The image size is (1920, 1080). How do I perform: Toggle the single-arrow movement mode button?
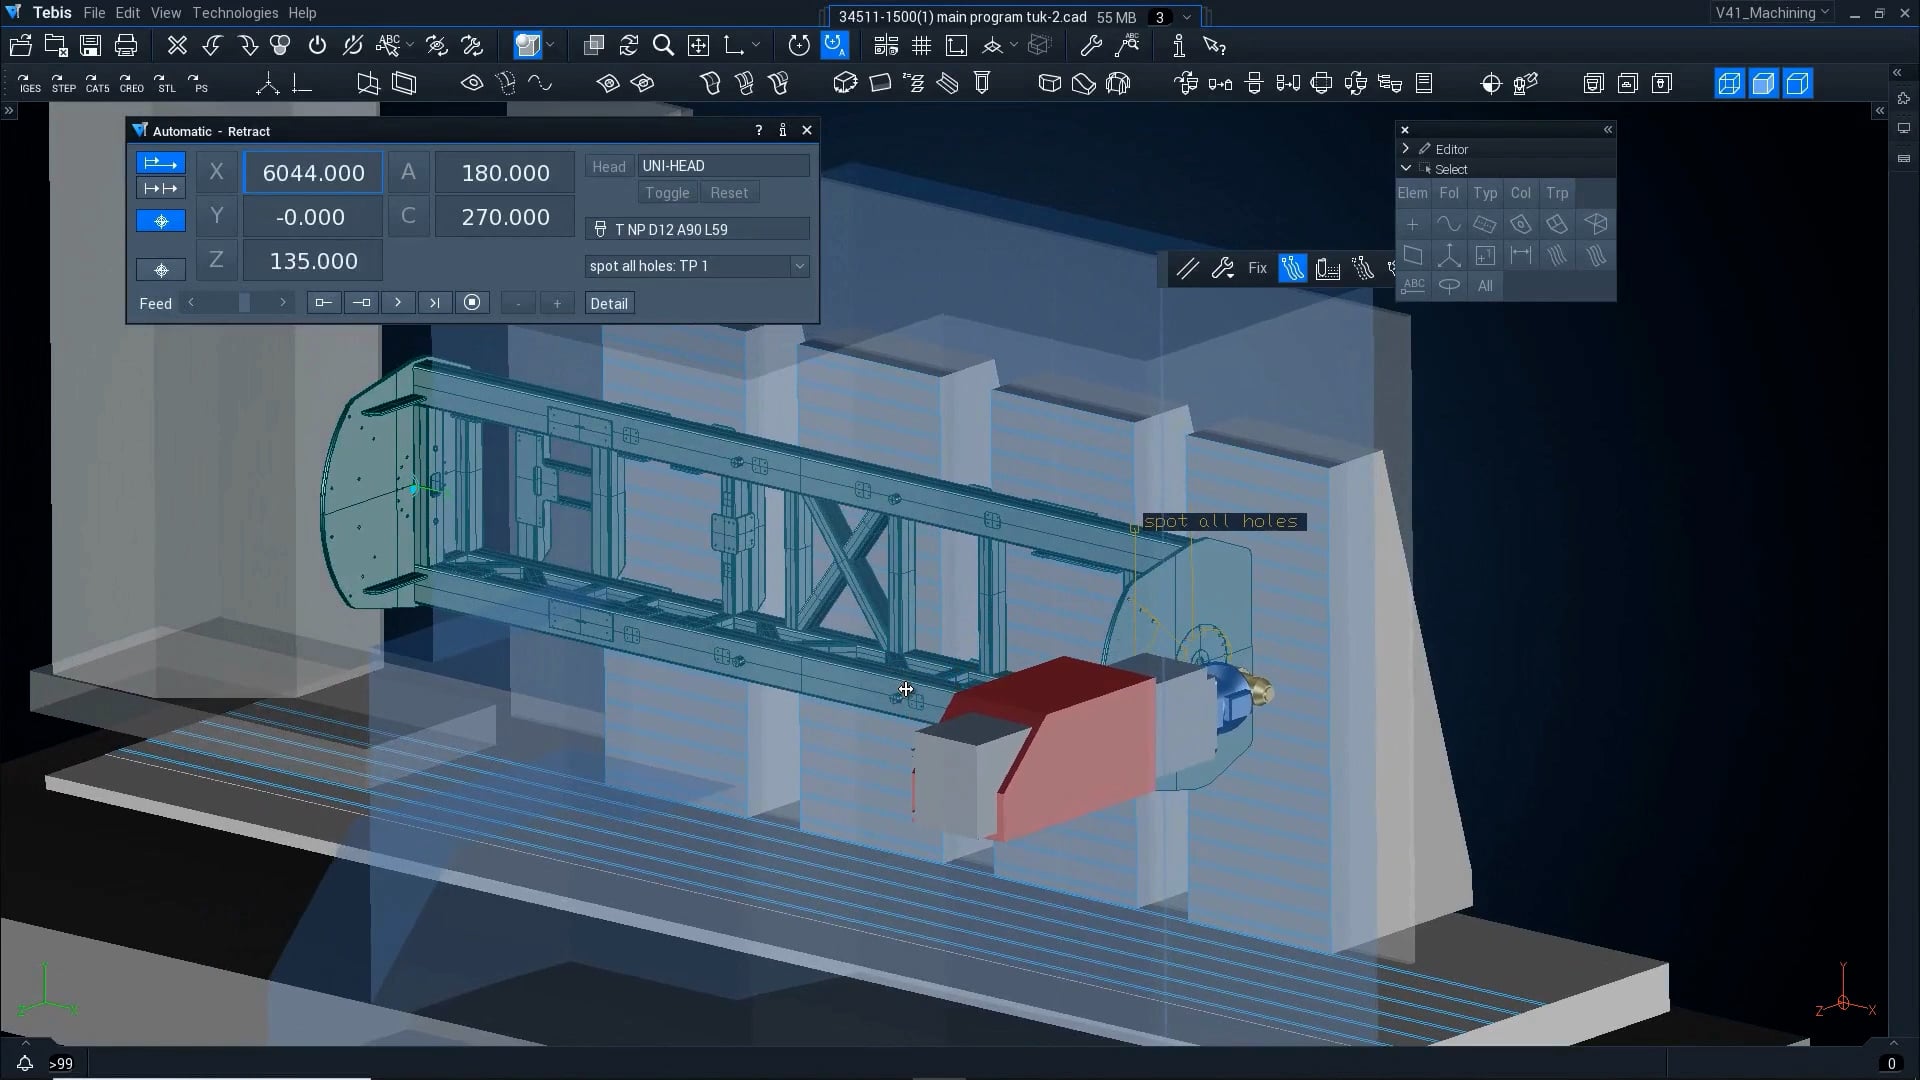pyautogui.click(x=160, y=163)
